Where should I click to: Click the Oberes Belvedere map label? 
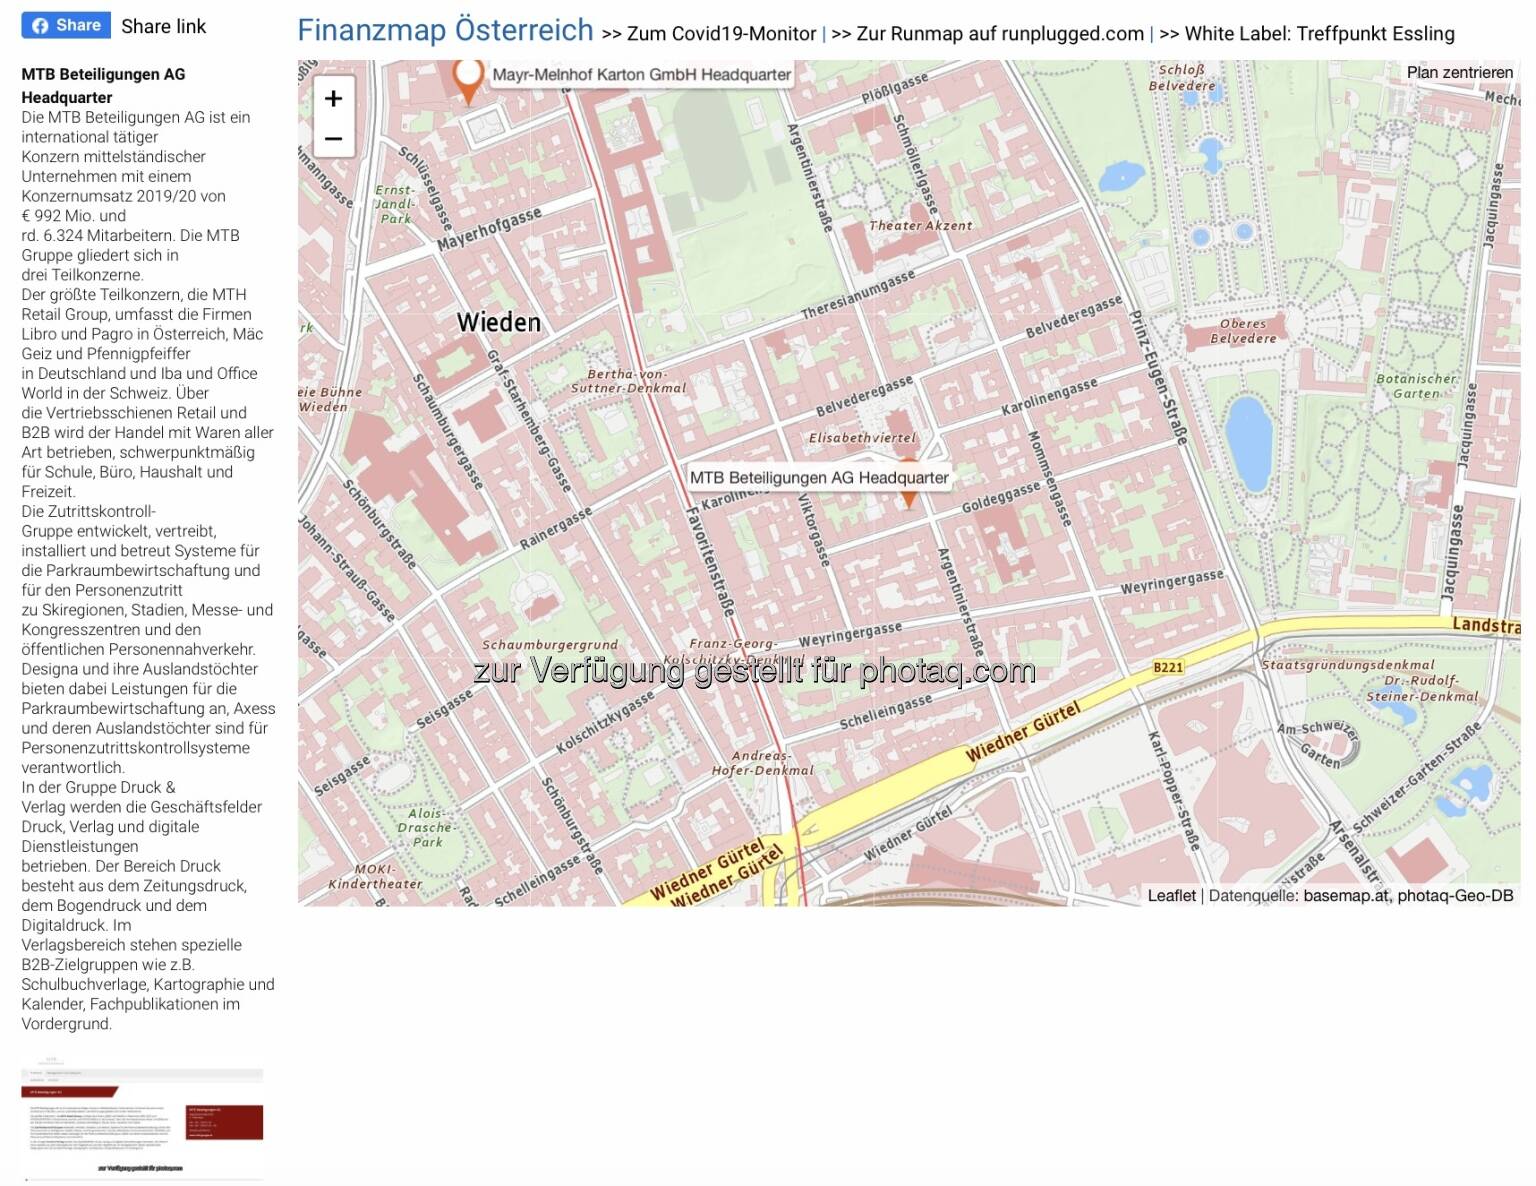pos(1243,331)
